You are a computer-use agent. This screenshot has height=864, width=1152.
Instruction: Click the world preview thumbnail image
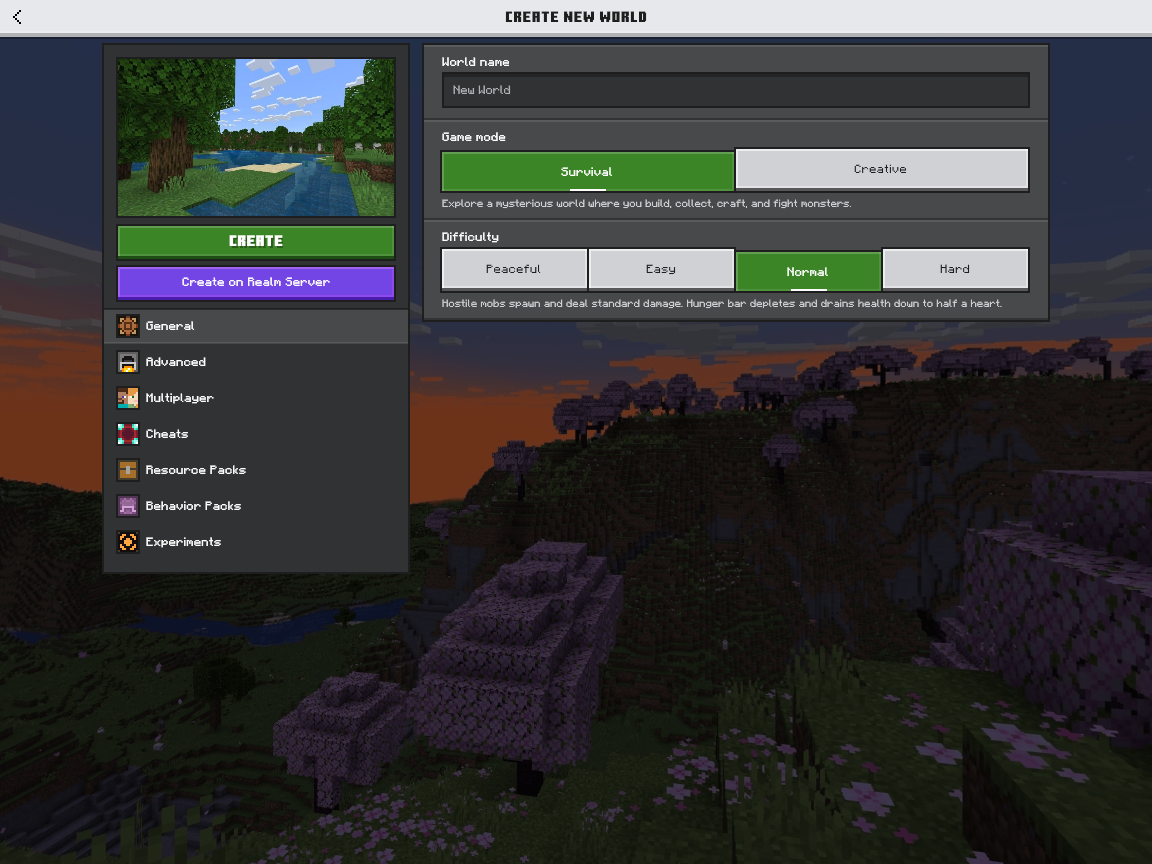click(256, 137)
